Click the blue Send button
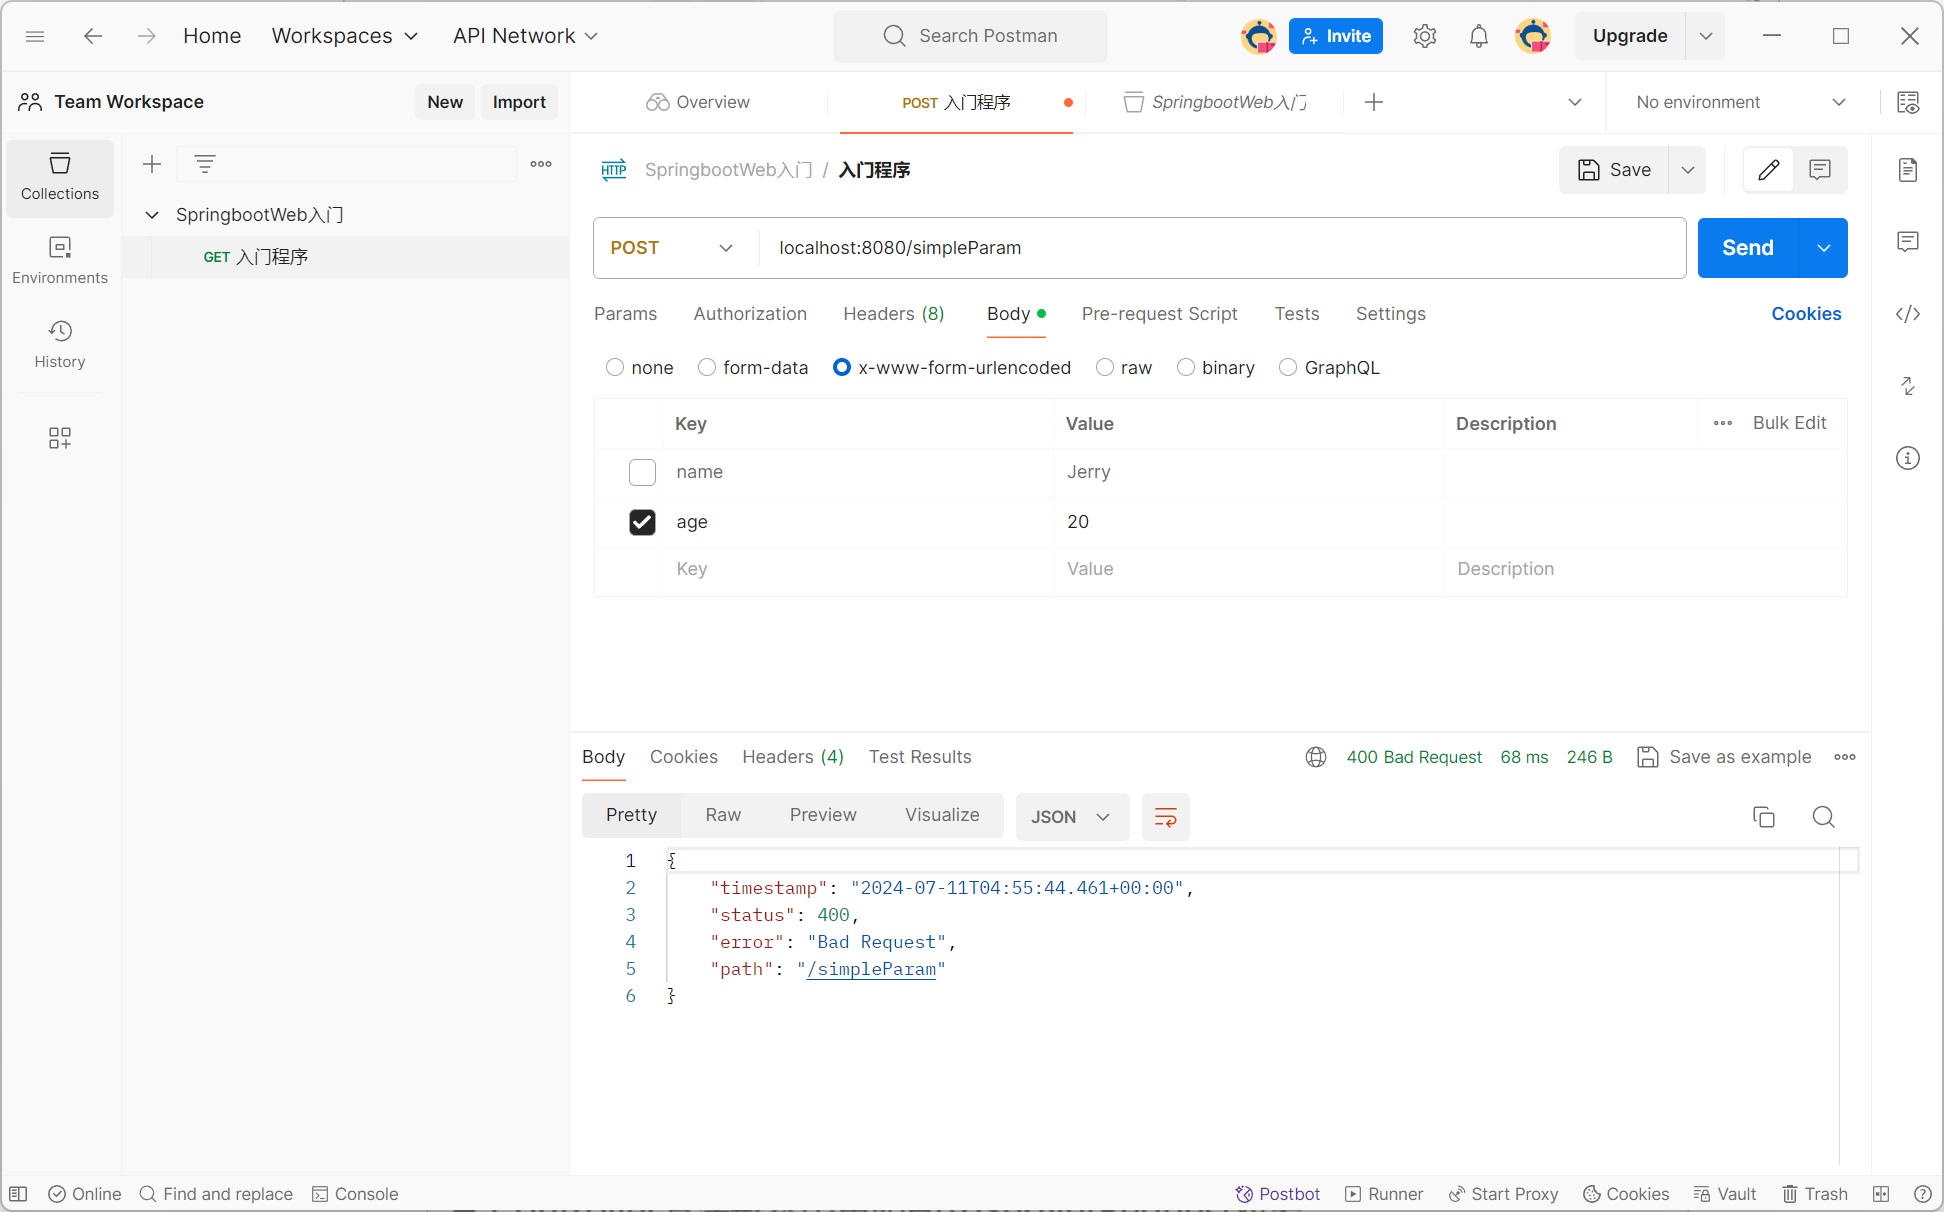The width and height of the screenshot is (1944, 1212). [x=1748, y=248]
